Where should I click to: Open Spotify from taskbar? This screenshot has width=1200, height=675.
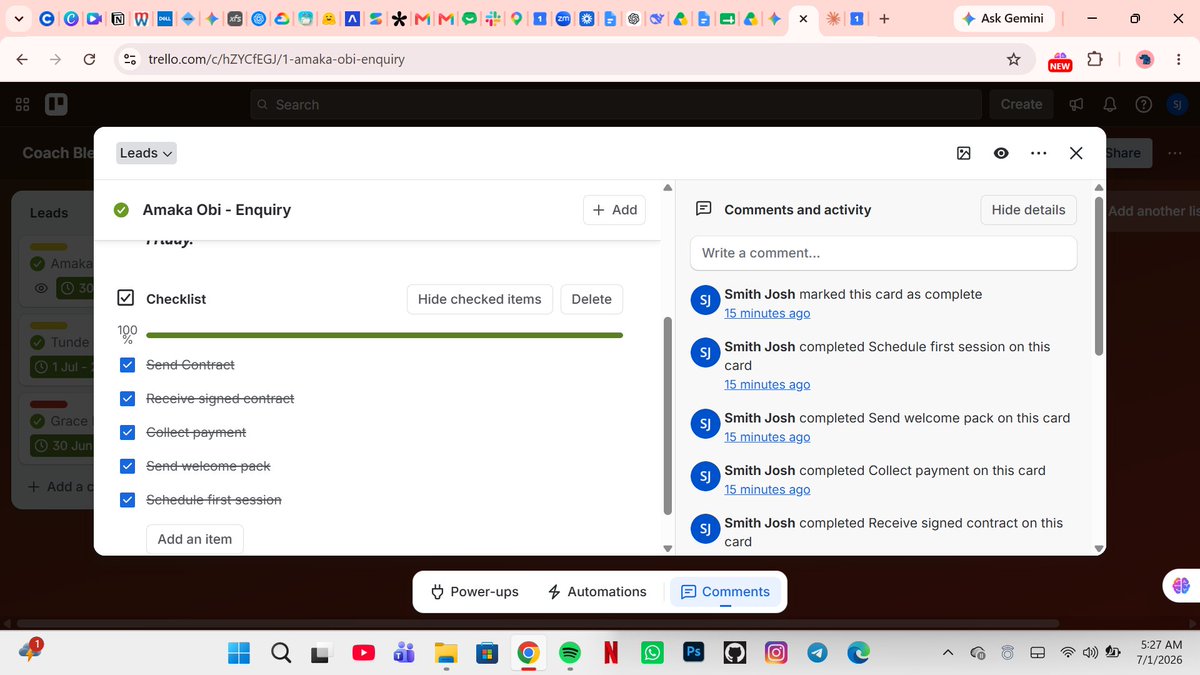click(570, 653)
